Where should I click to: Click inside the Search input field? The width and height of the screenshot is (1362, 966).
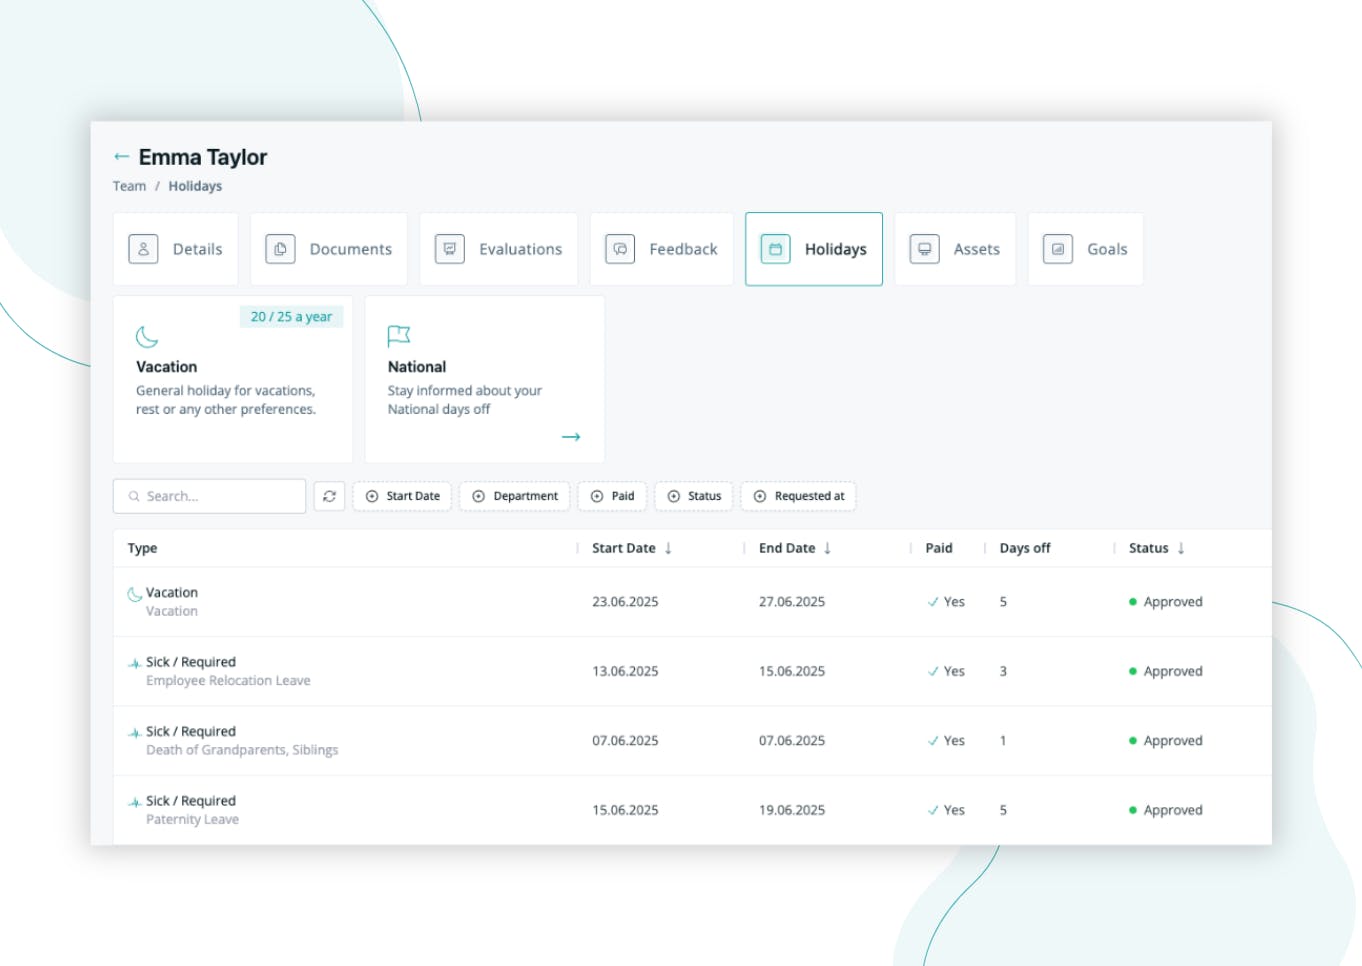click(x=210, y=495)
